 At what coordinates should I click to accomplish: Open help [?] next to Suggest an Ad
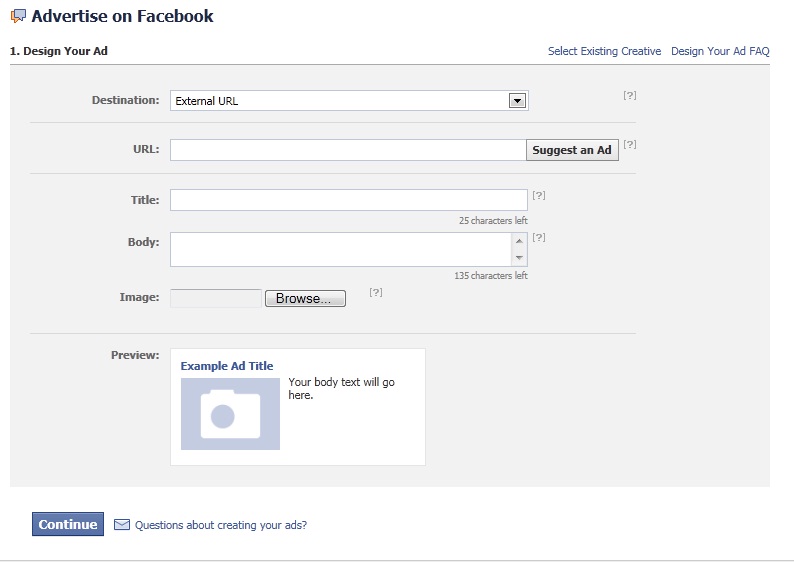click(x=629, y=144)
